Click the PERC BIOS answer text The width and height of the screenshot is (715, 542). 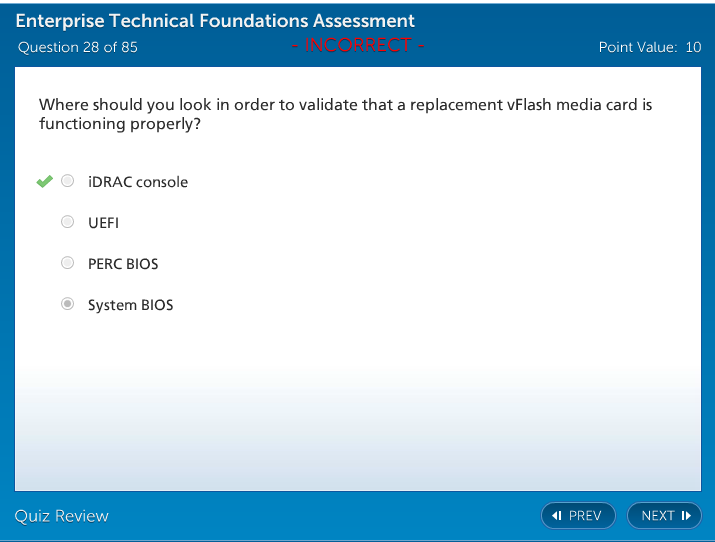[123, 264]
